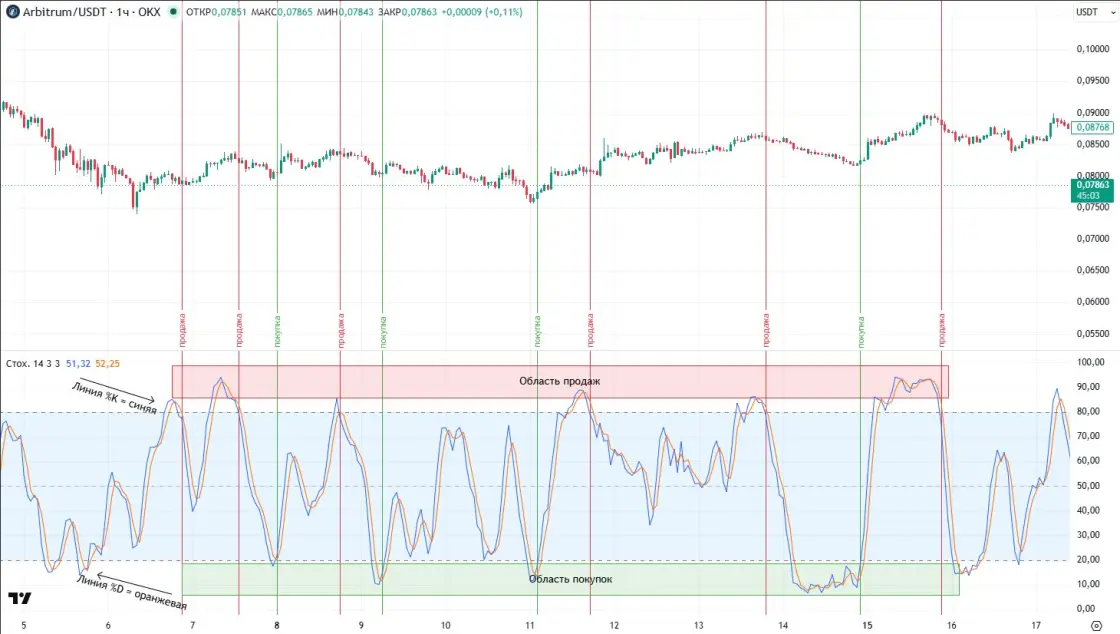Click the ЗАКР 0,07863 close value
Screen dimensions: 1120x634
[x=407, y=12]
